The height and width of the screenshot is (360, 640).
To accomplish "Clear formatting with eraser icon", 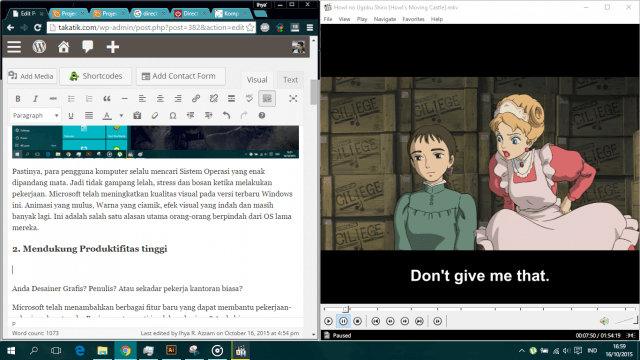I will tap(155, 116).
